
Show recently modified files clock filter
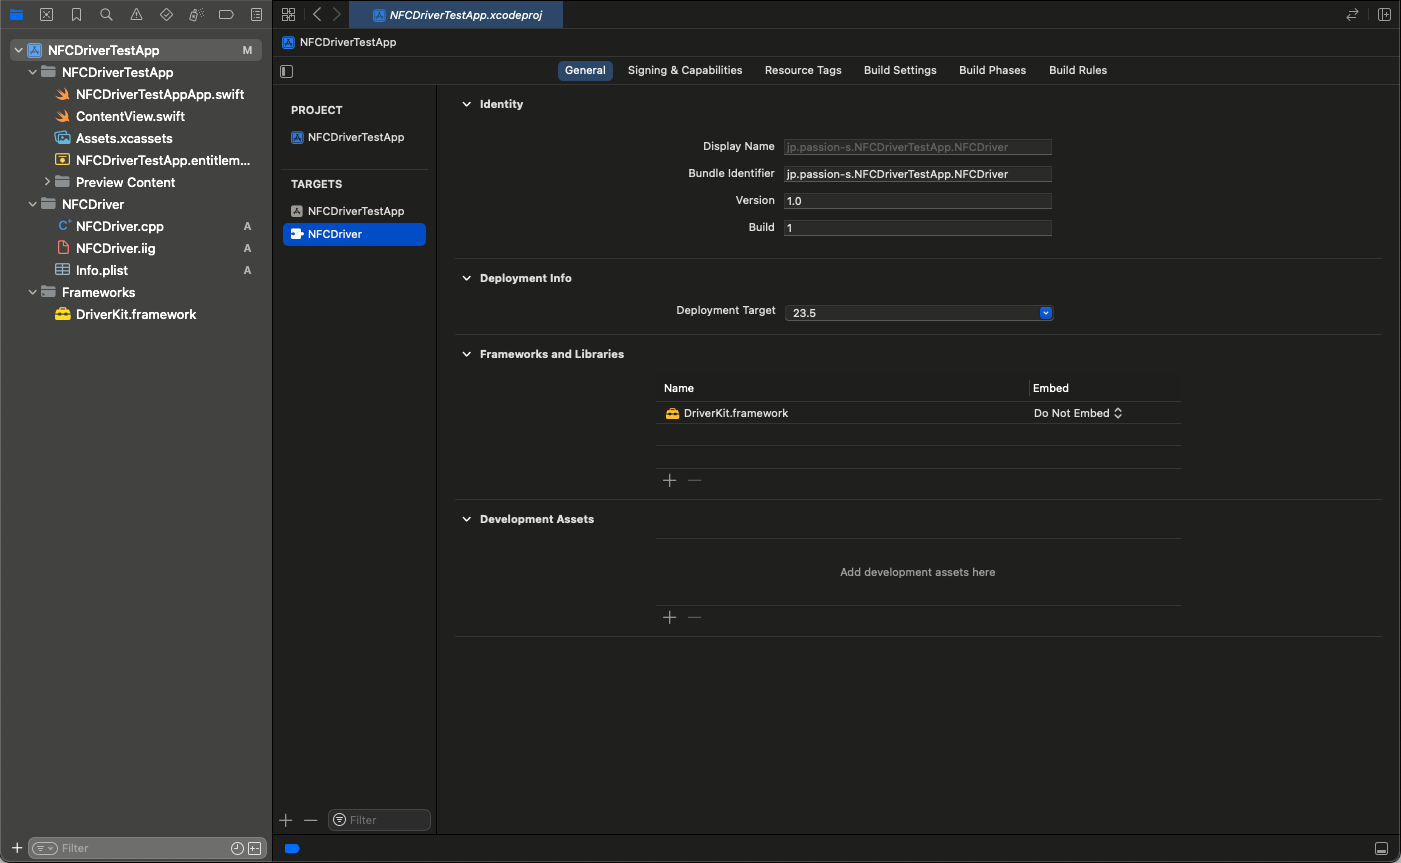pyautogui.click(x=237, y=848)
